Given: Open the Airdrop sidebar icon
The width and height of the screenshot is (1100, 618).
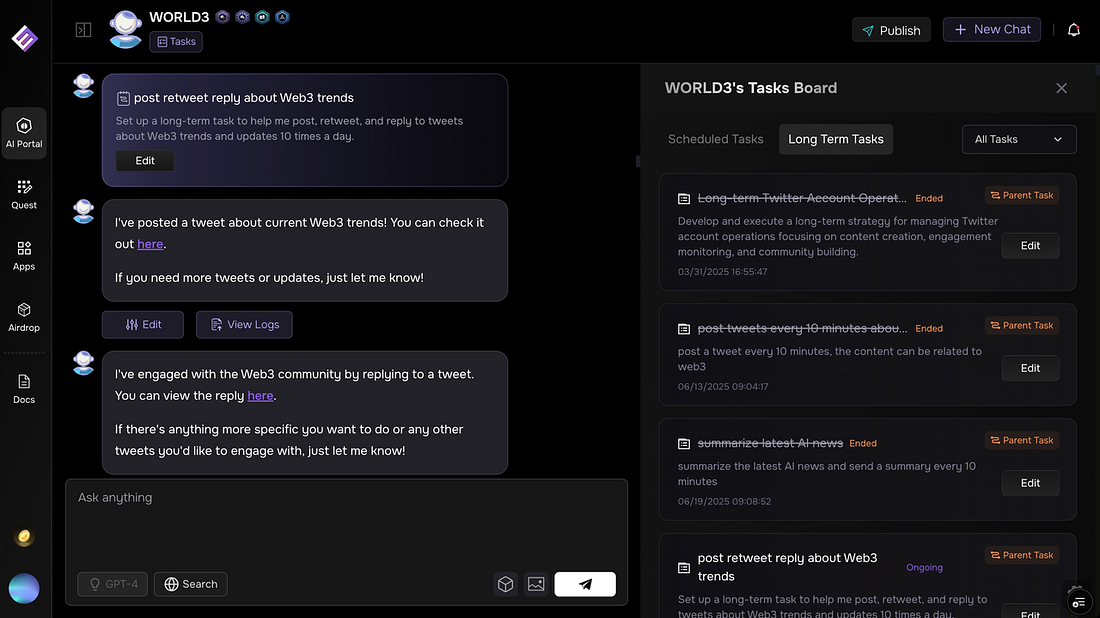Looking at the screenshot, I should [24, 317].
